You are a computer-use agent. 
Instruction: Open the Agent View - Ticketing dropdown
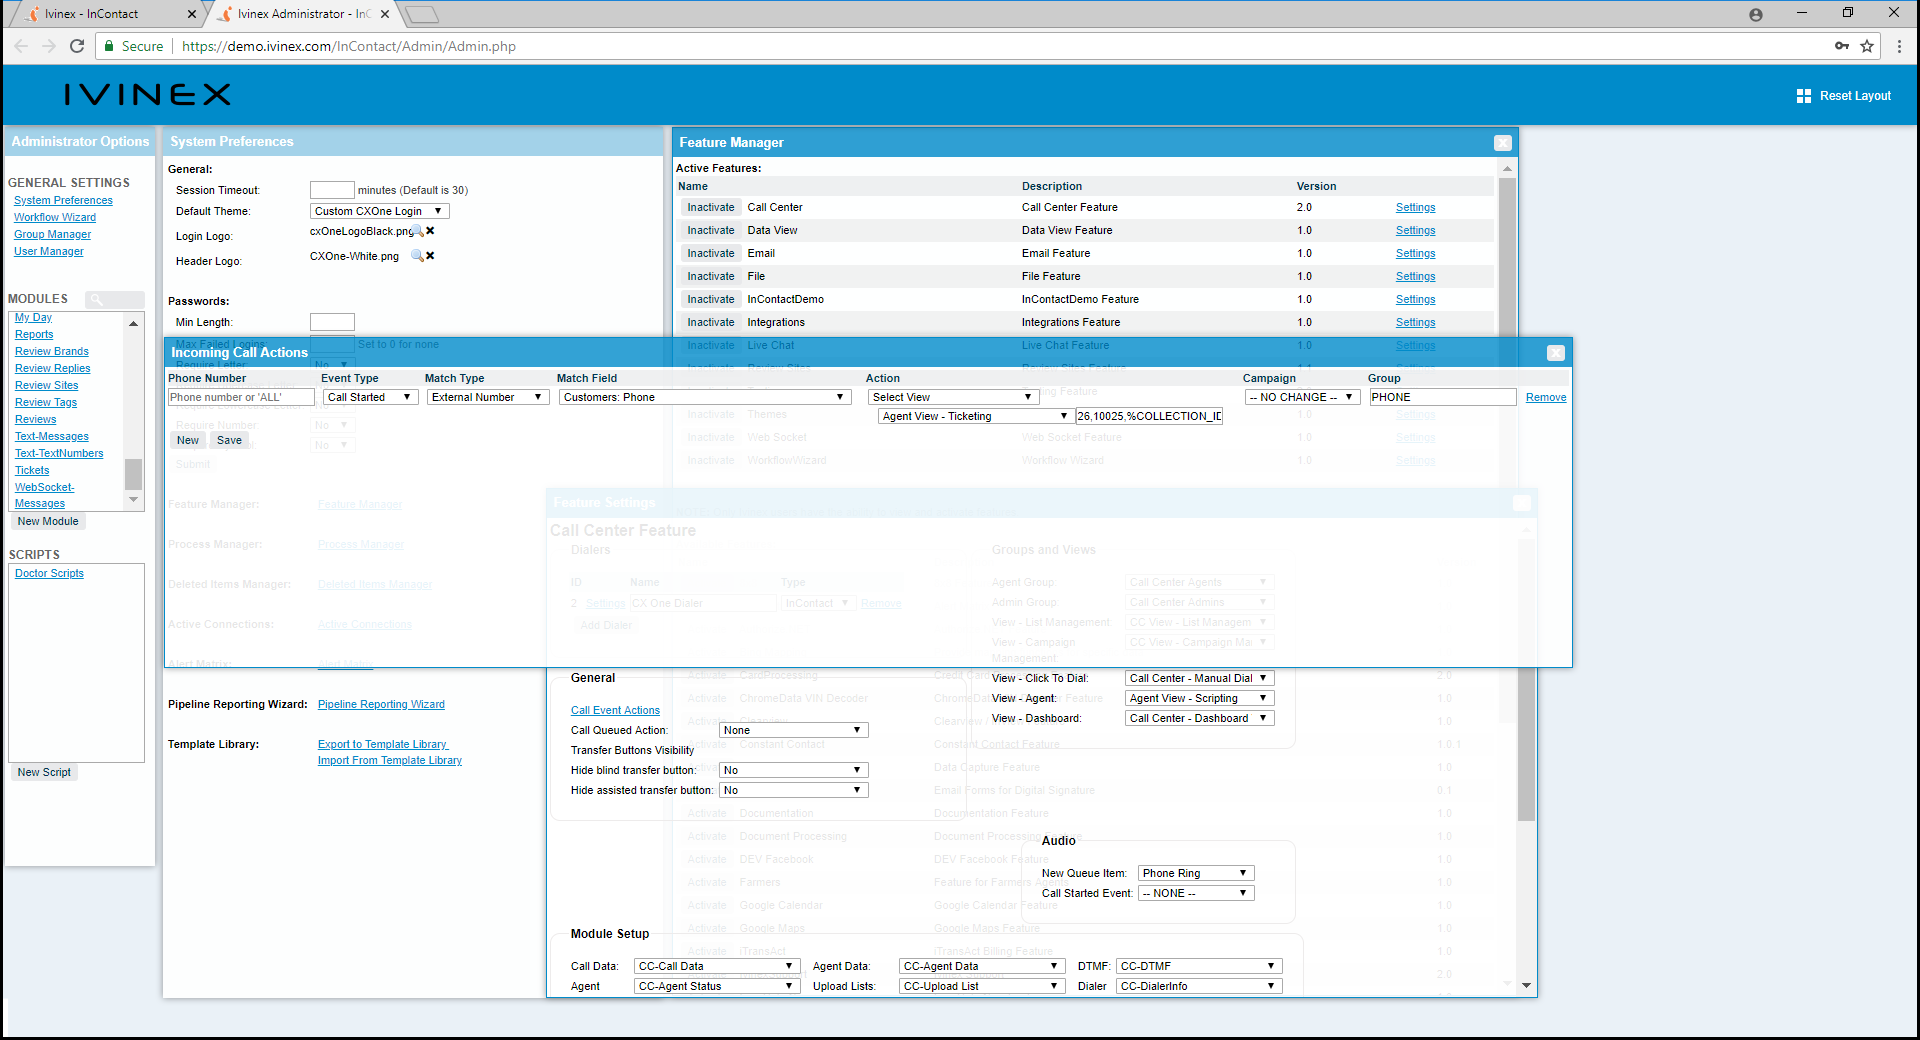975,416
